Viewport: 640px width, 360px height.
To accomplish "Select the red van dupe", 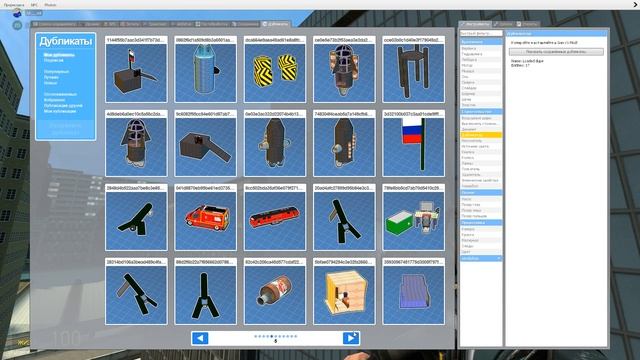I will coord(205,217).
